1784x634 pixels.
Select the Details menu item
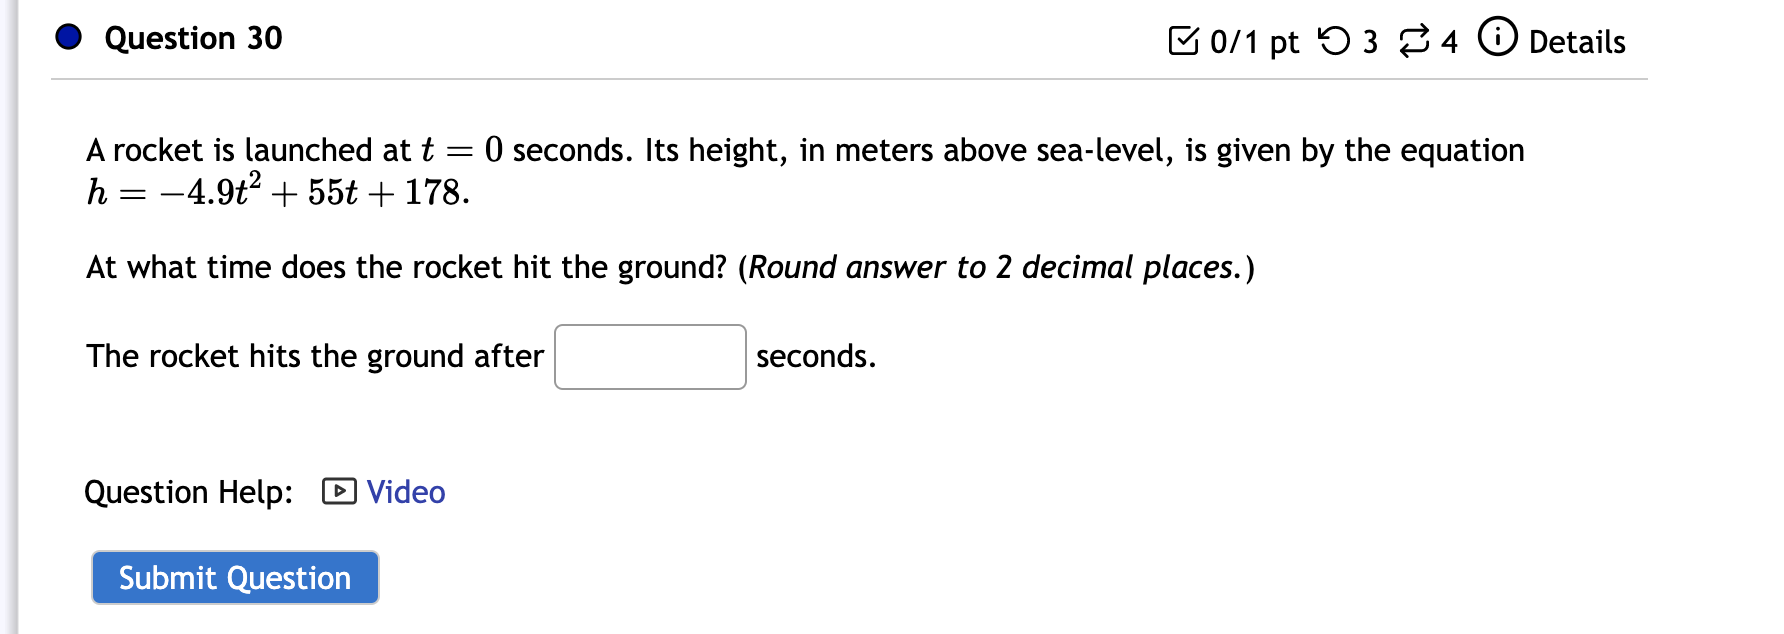1575,41
